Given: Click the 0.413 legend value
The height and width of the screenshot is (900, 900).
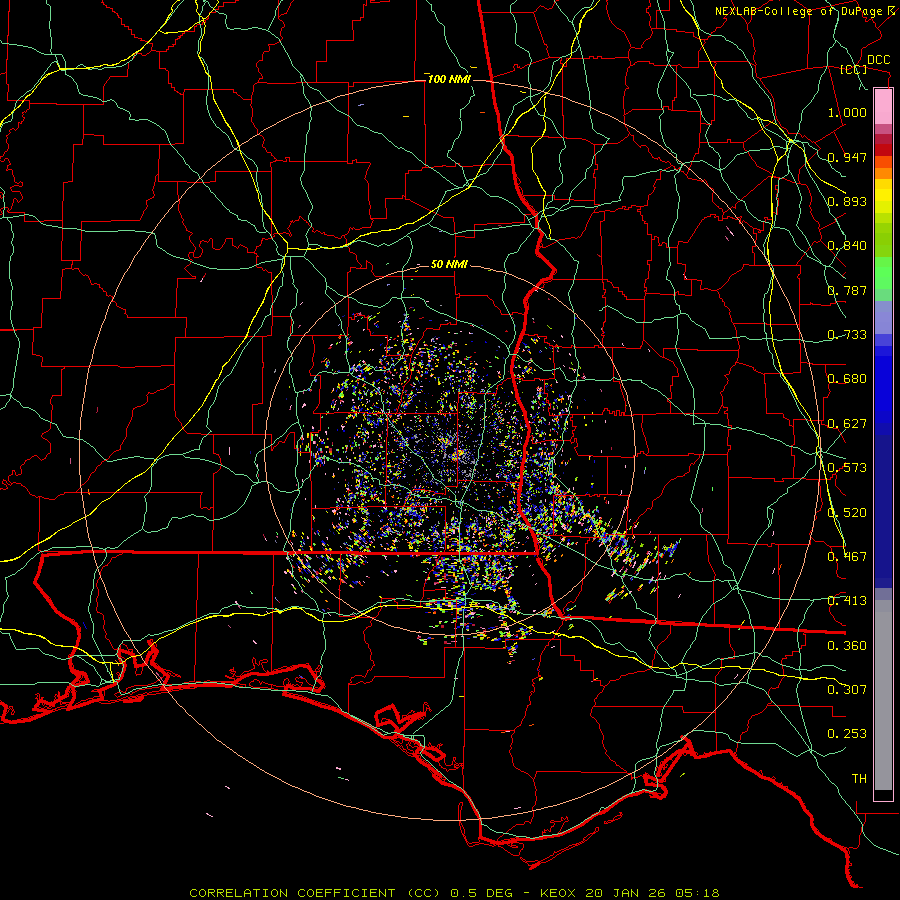Looking at the screenshot, I should coord(847,601).
